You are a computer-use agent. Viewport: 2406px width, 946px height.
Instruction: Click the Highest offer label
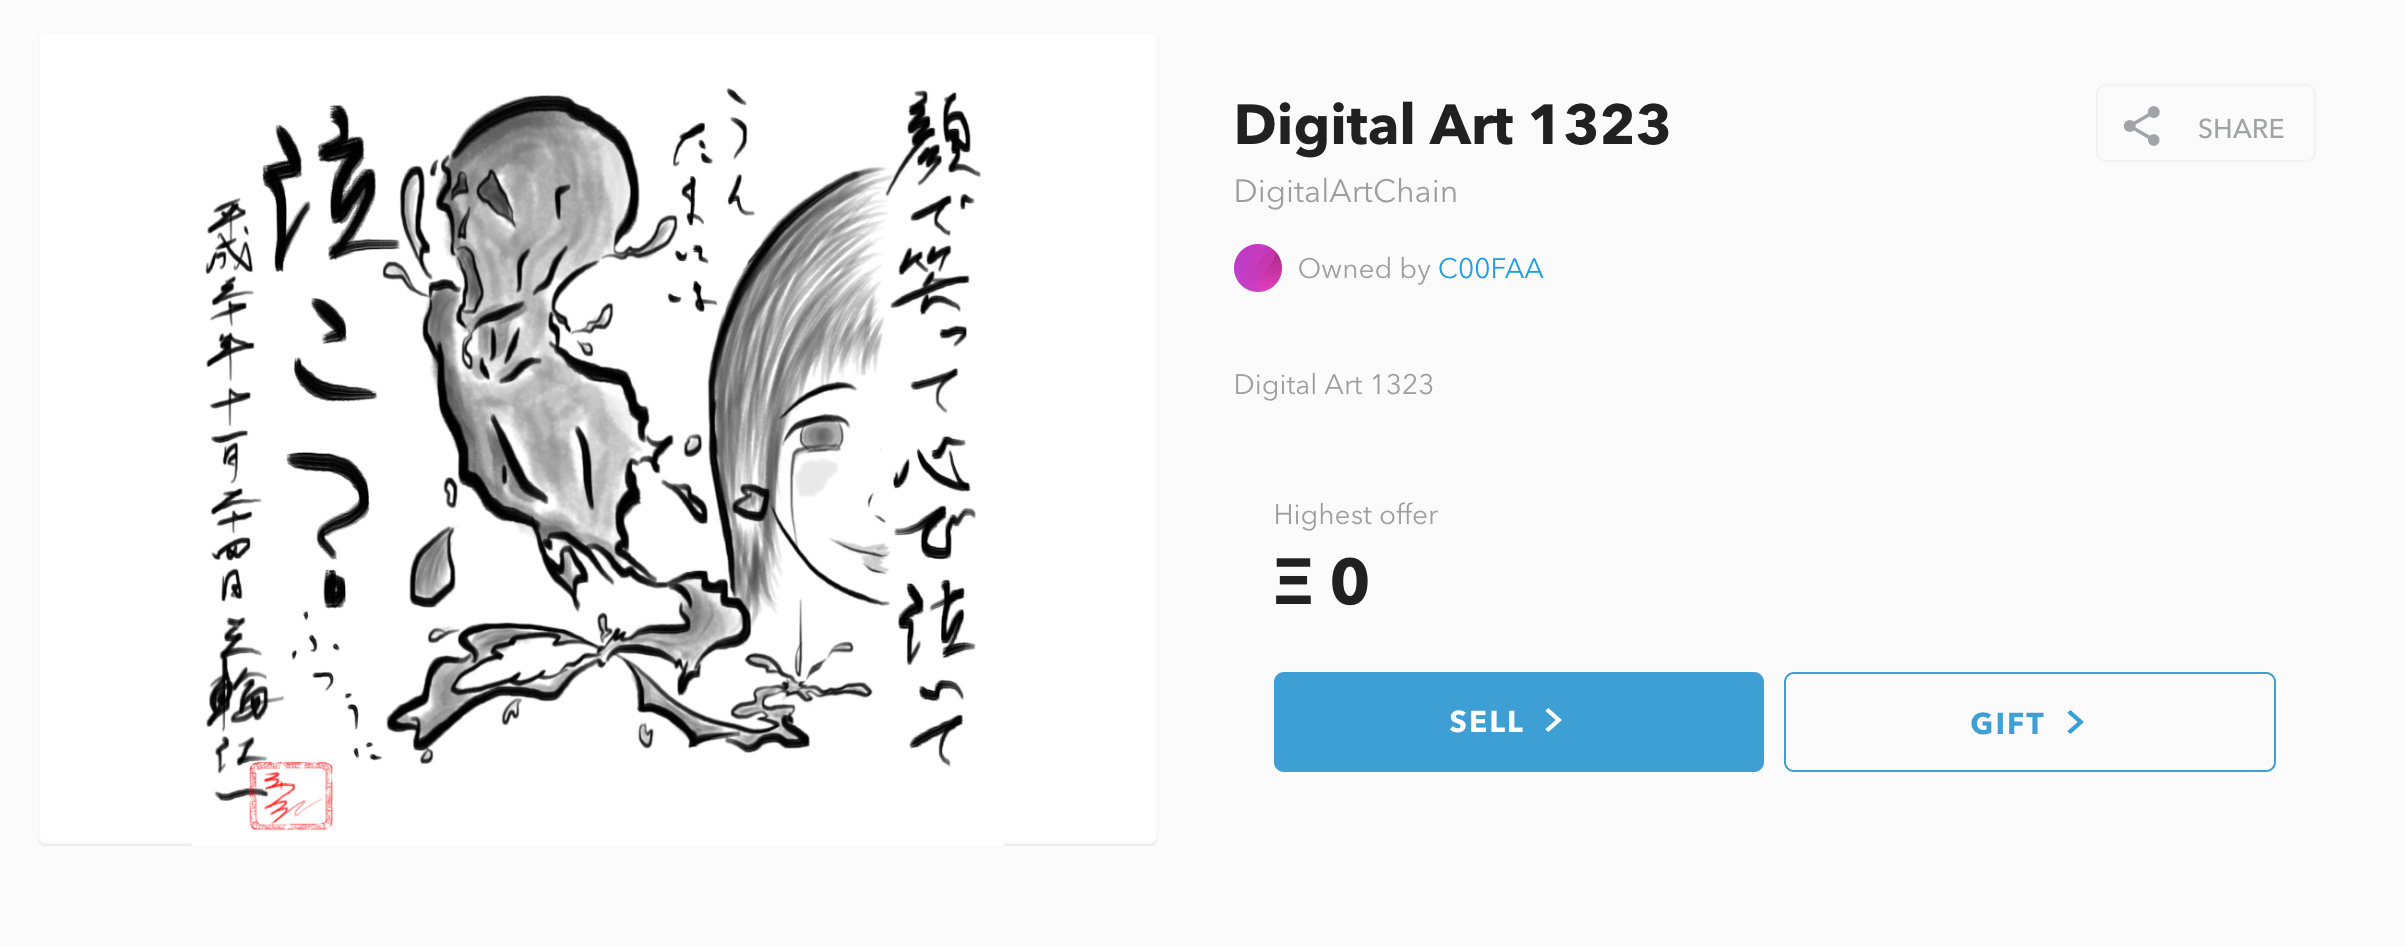[1355, 515]
